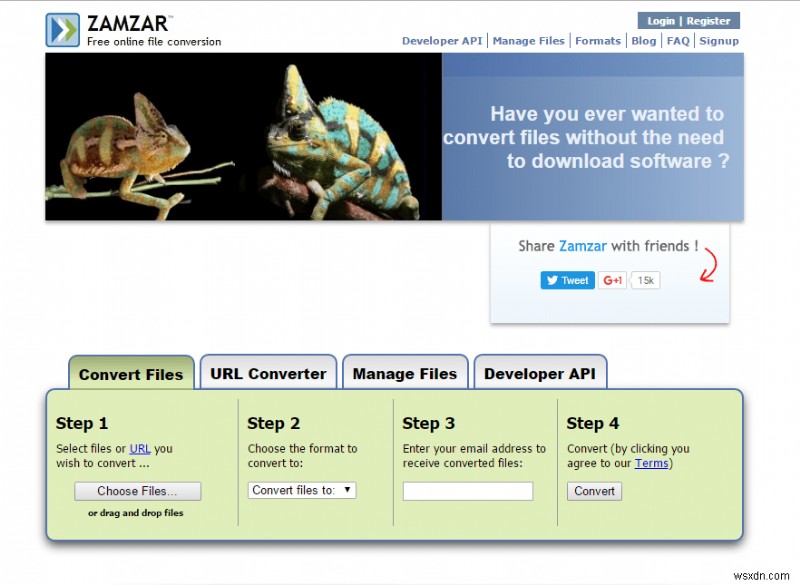Switch to the Developer API tab
800x585 pixels.
(x=540, y=372)
